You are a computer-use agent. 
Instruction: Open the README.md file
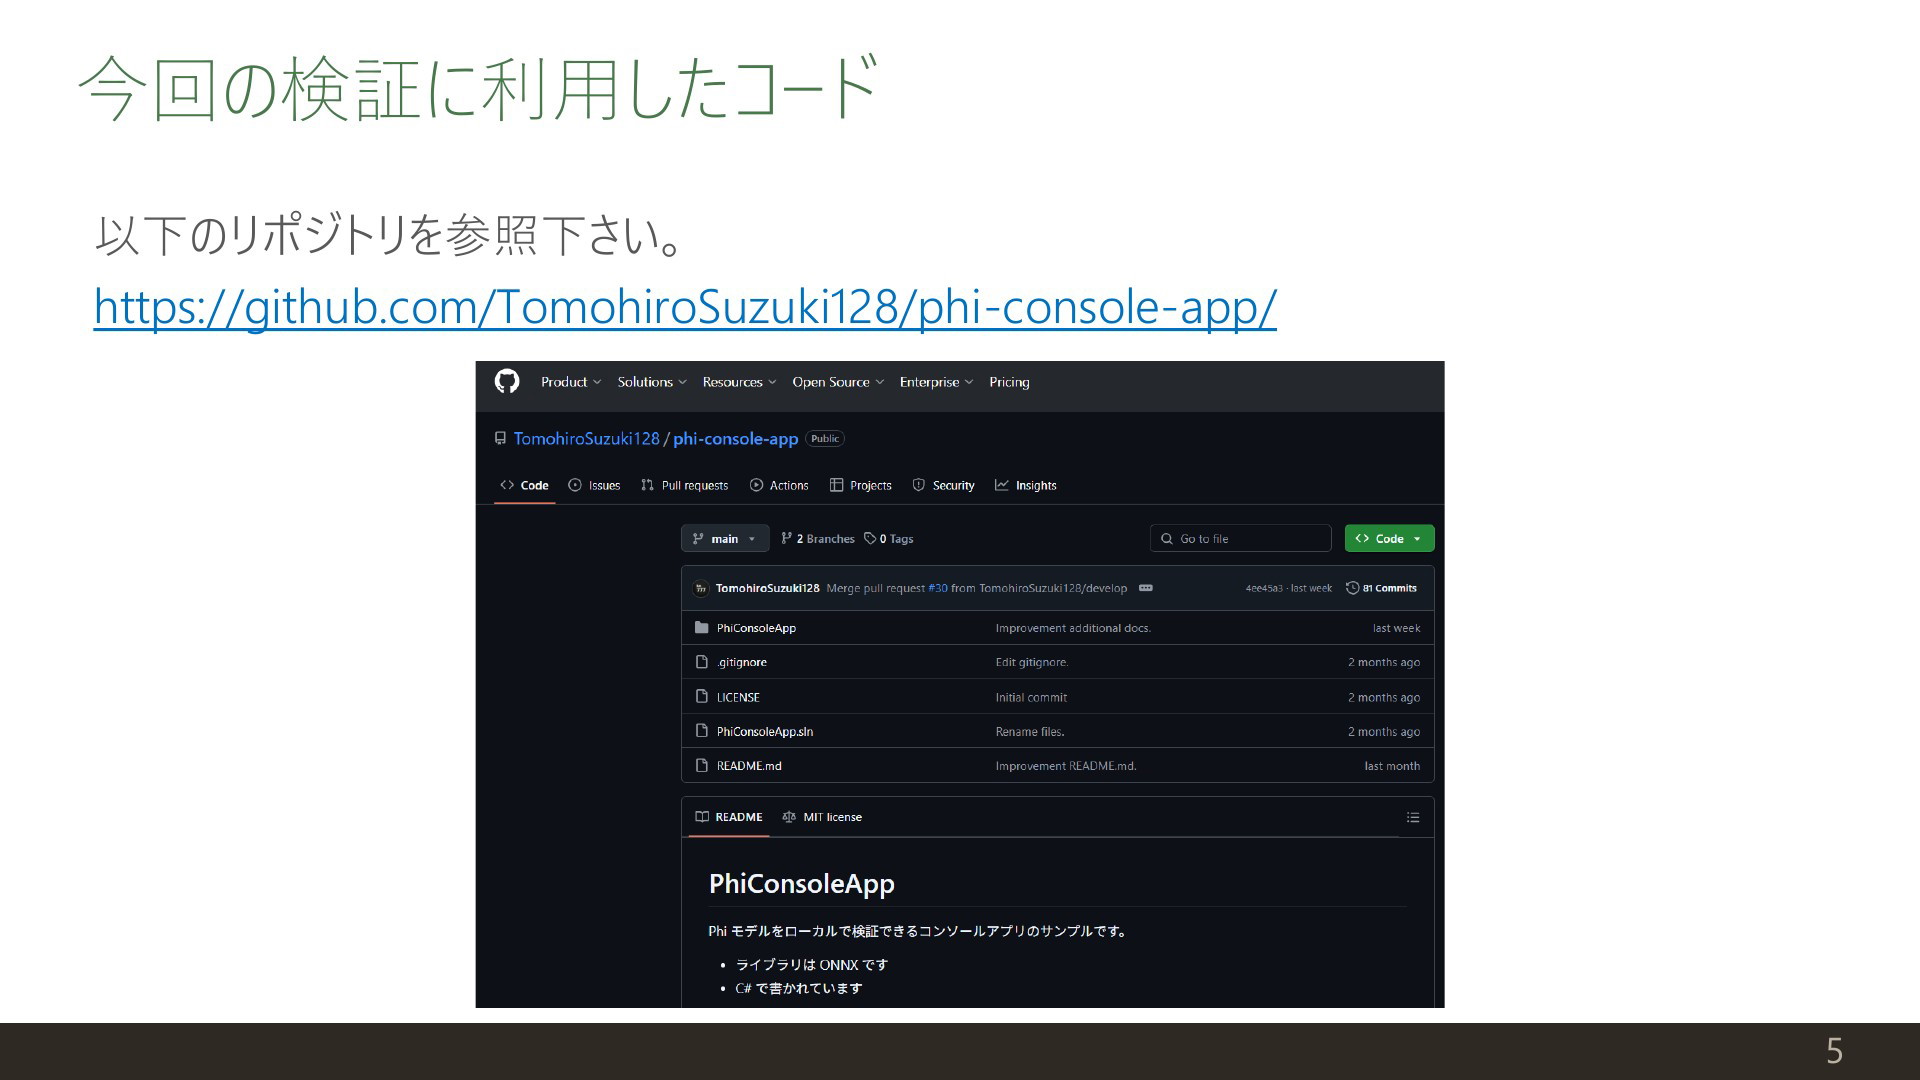point(749,766)
